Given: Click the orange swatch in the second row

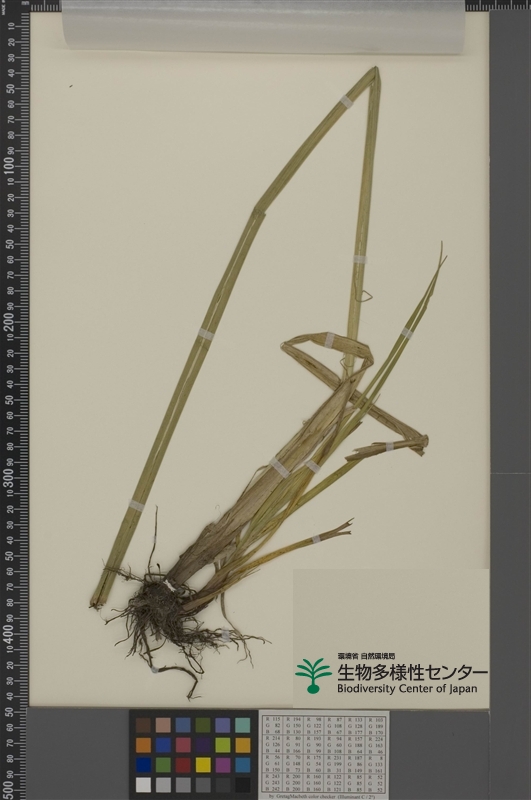Looking at the screenshot, I should pos(143,745).
